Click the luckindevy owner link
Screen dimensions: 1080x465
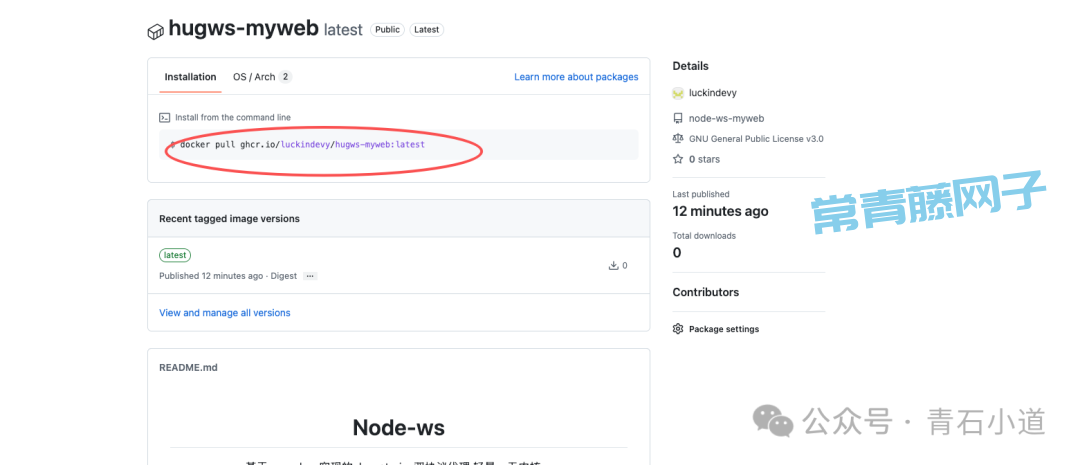tap(713, 93)
